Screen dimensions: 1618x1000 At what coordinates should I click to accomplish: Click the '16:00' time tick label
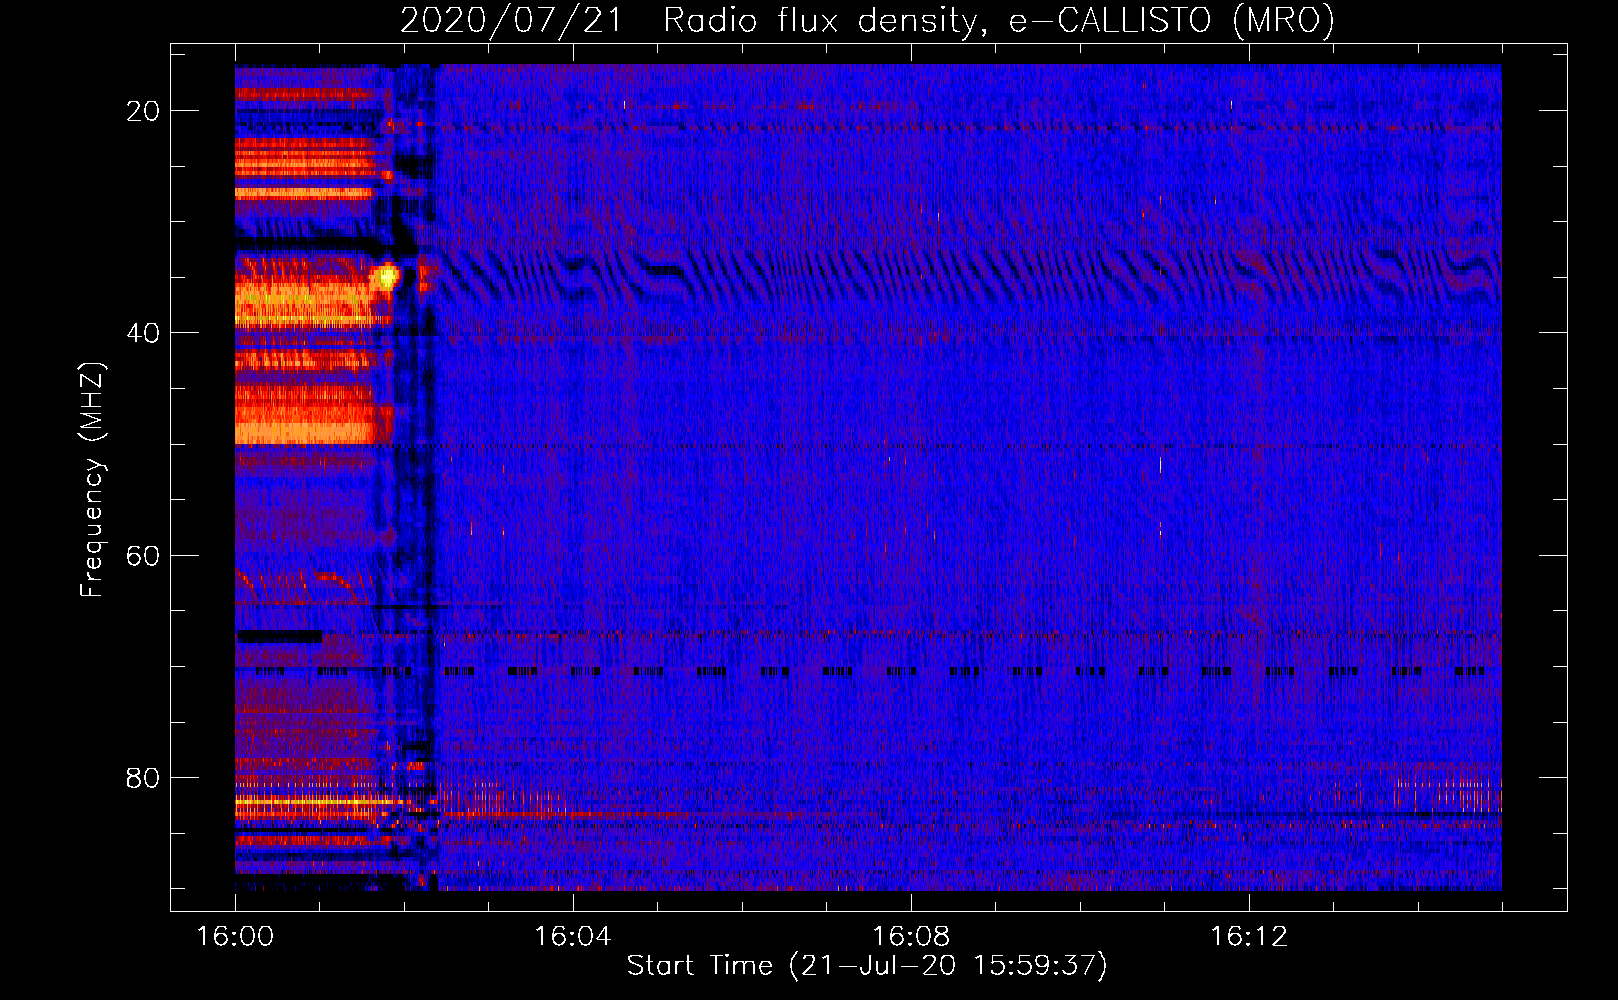pos(235,937)
